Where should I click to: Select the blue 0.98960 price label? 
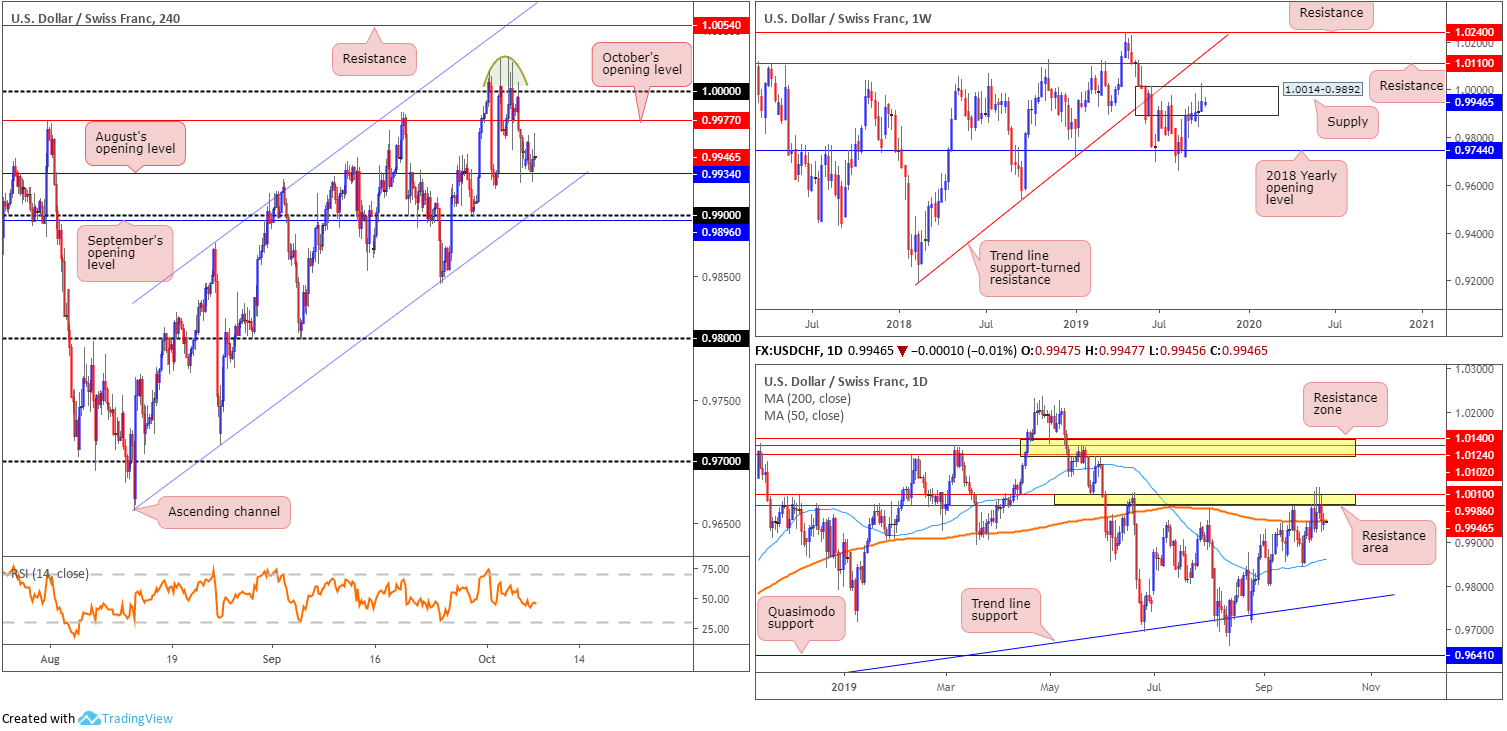point(721,231)
